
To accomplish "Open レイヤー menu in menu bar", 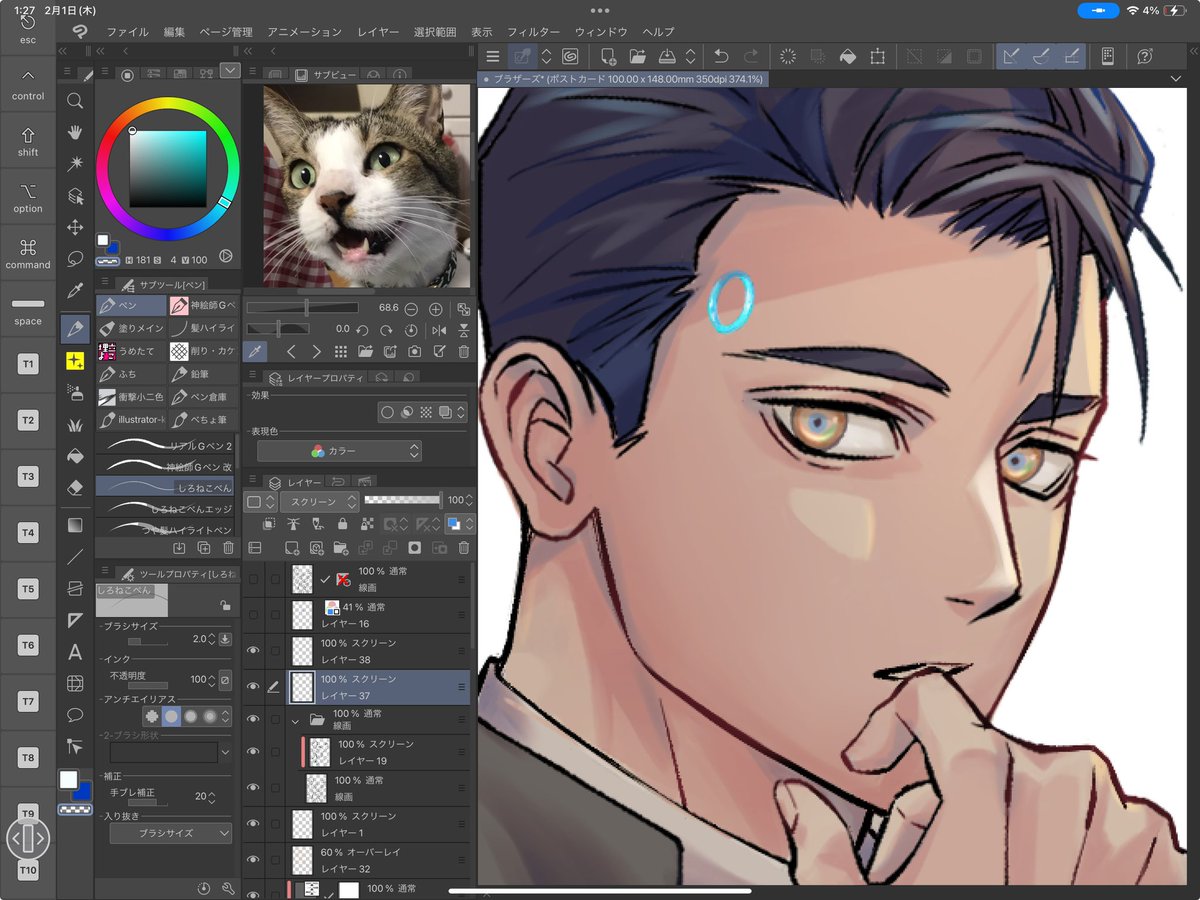I will tap(378, 32).
